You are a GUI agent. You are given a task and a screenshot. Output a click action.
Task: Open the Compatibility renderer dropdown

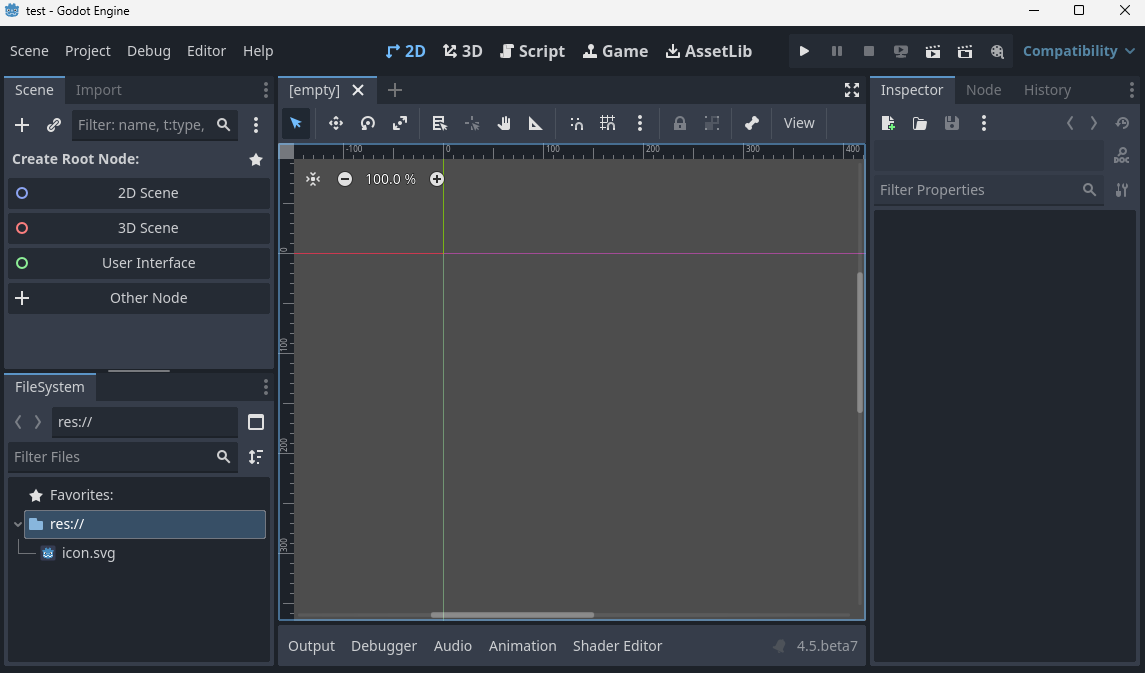(1079, 51)
